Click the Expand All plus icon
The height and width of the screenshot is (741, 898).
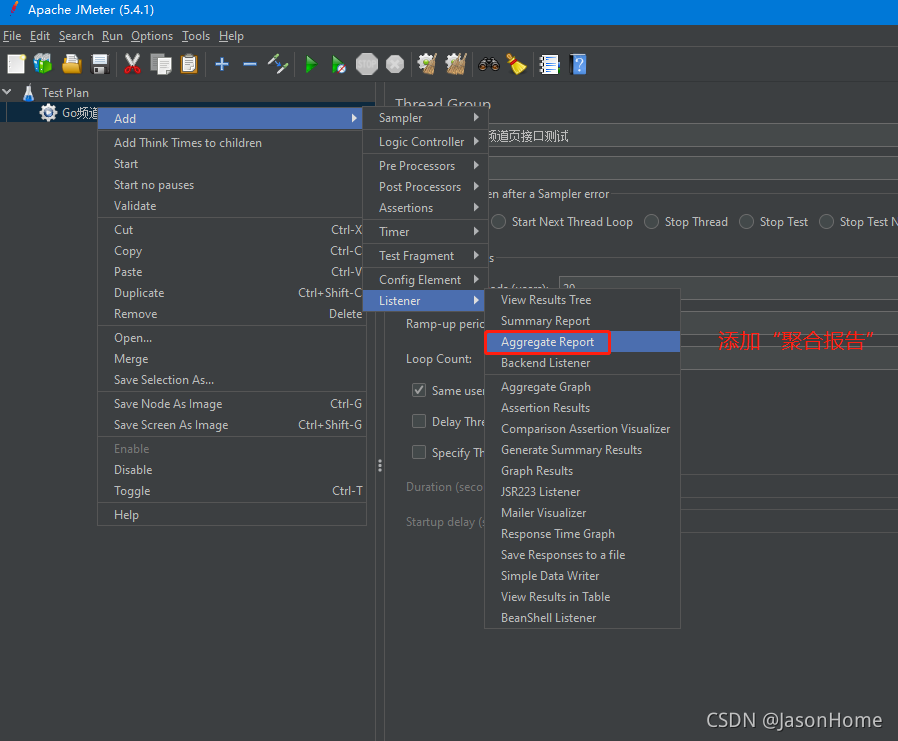tap(222, 64)
